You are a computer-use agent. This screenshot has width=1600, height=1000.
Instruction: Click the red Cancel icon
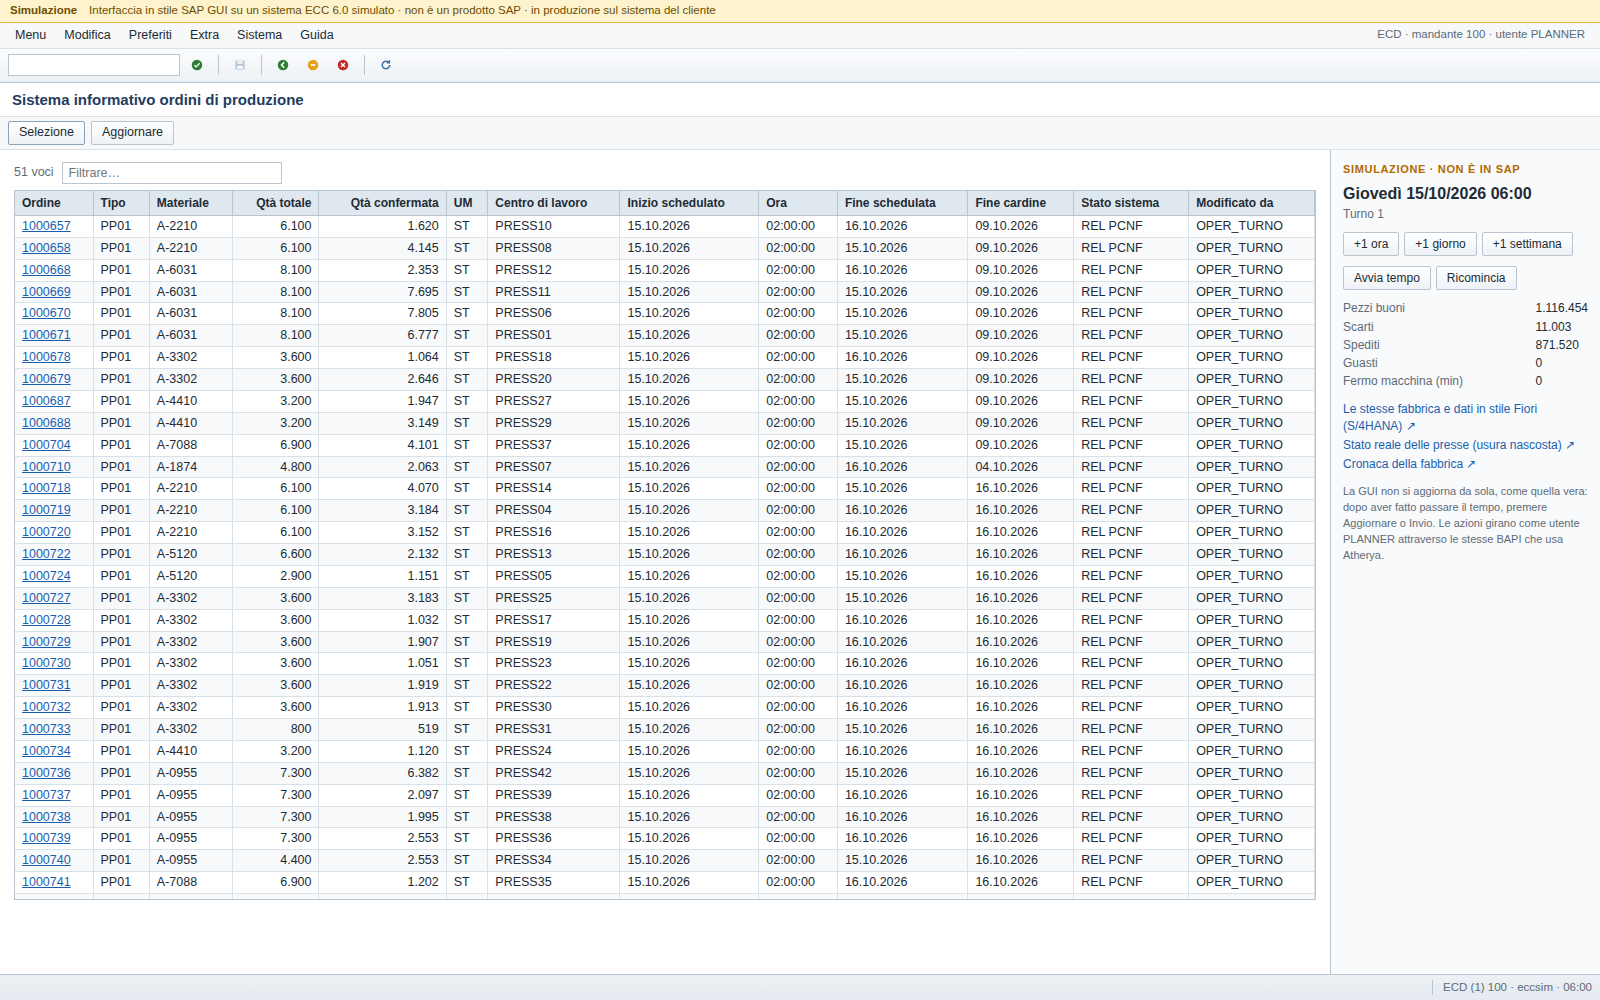343,65
